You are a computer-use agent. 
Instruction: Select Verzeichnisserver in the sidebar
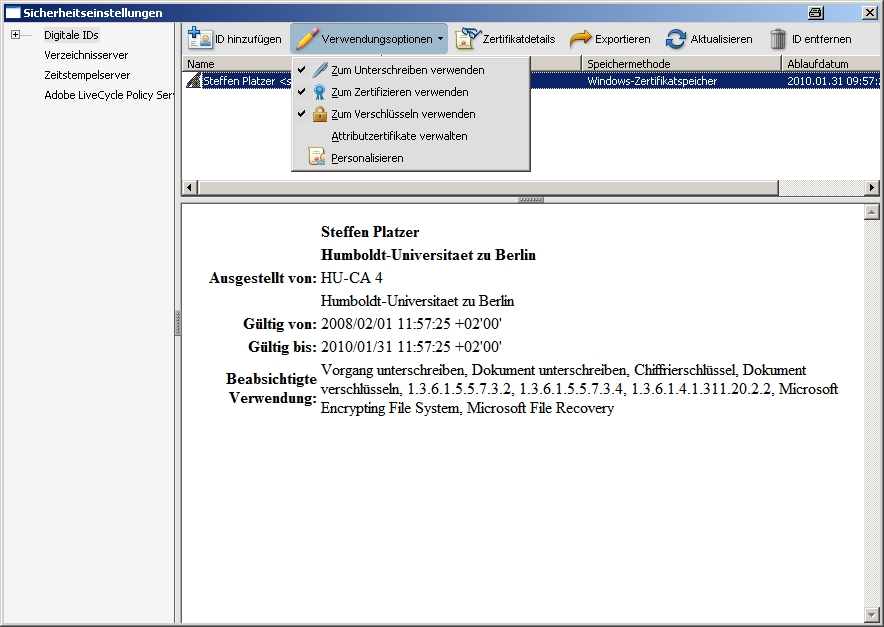(86, 55)
